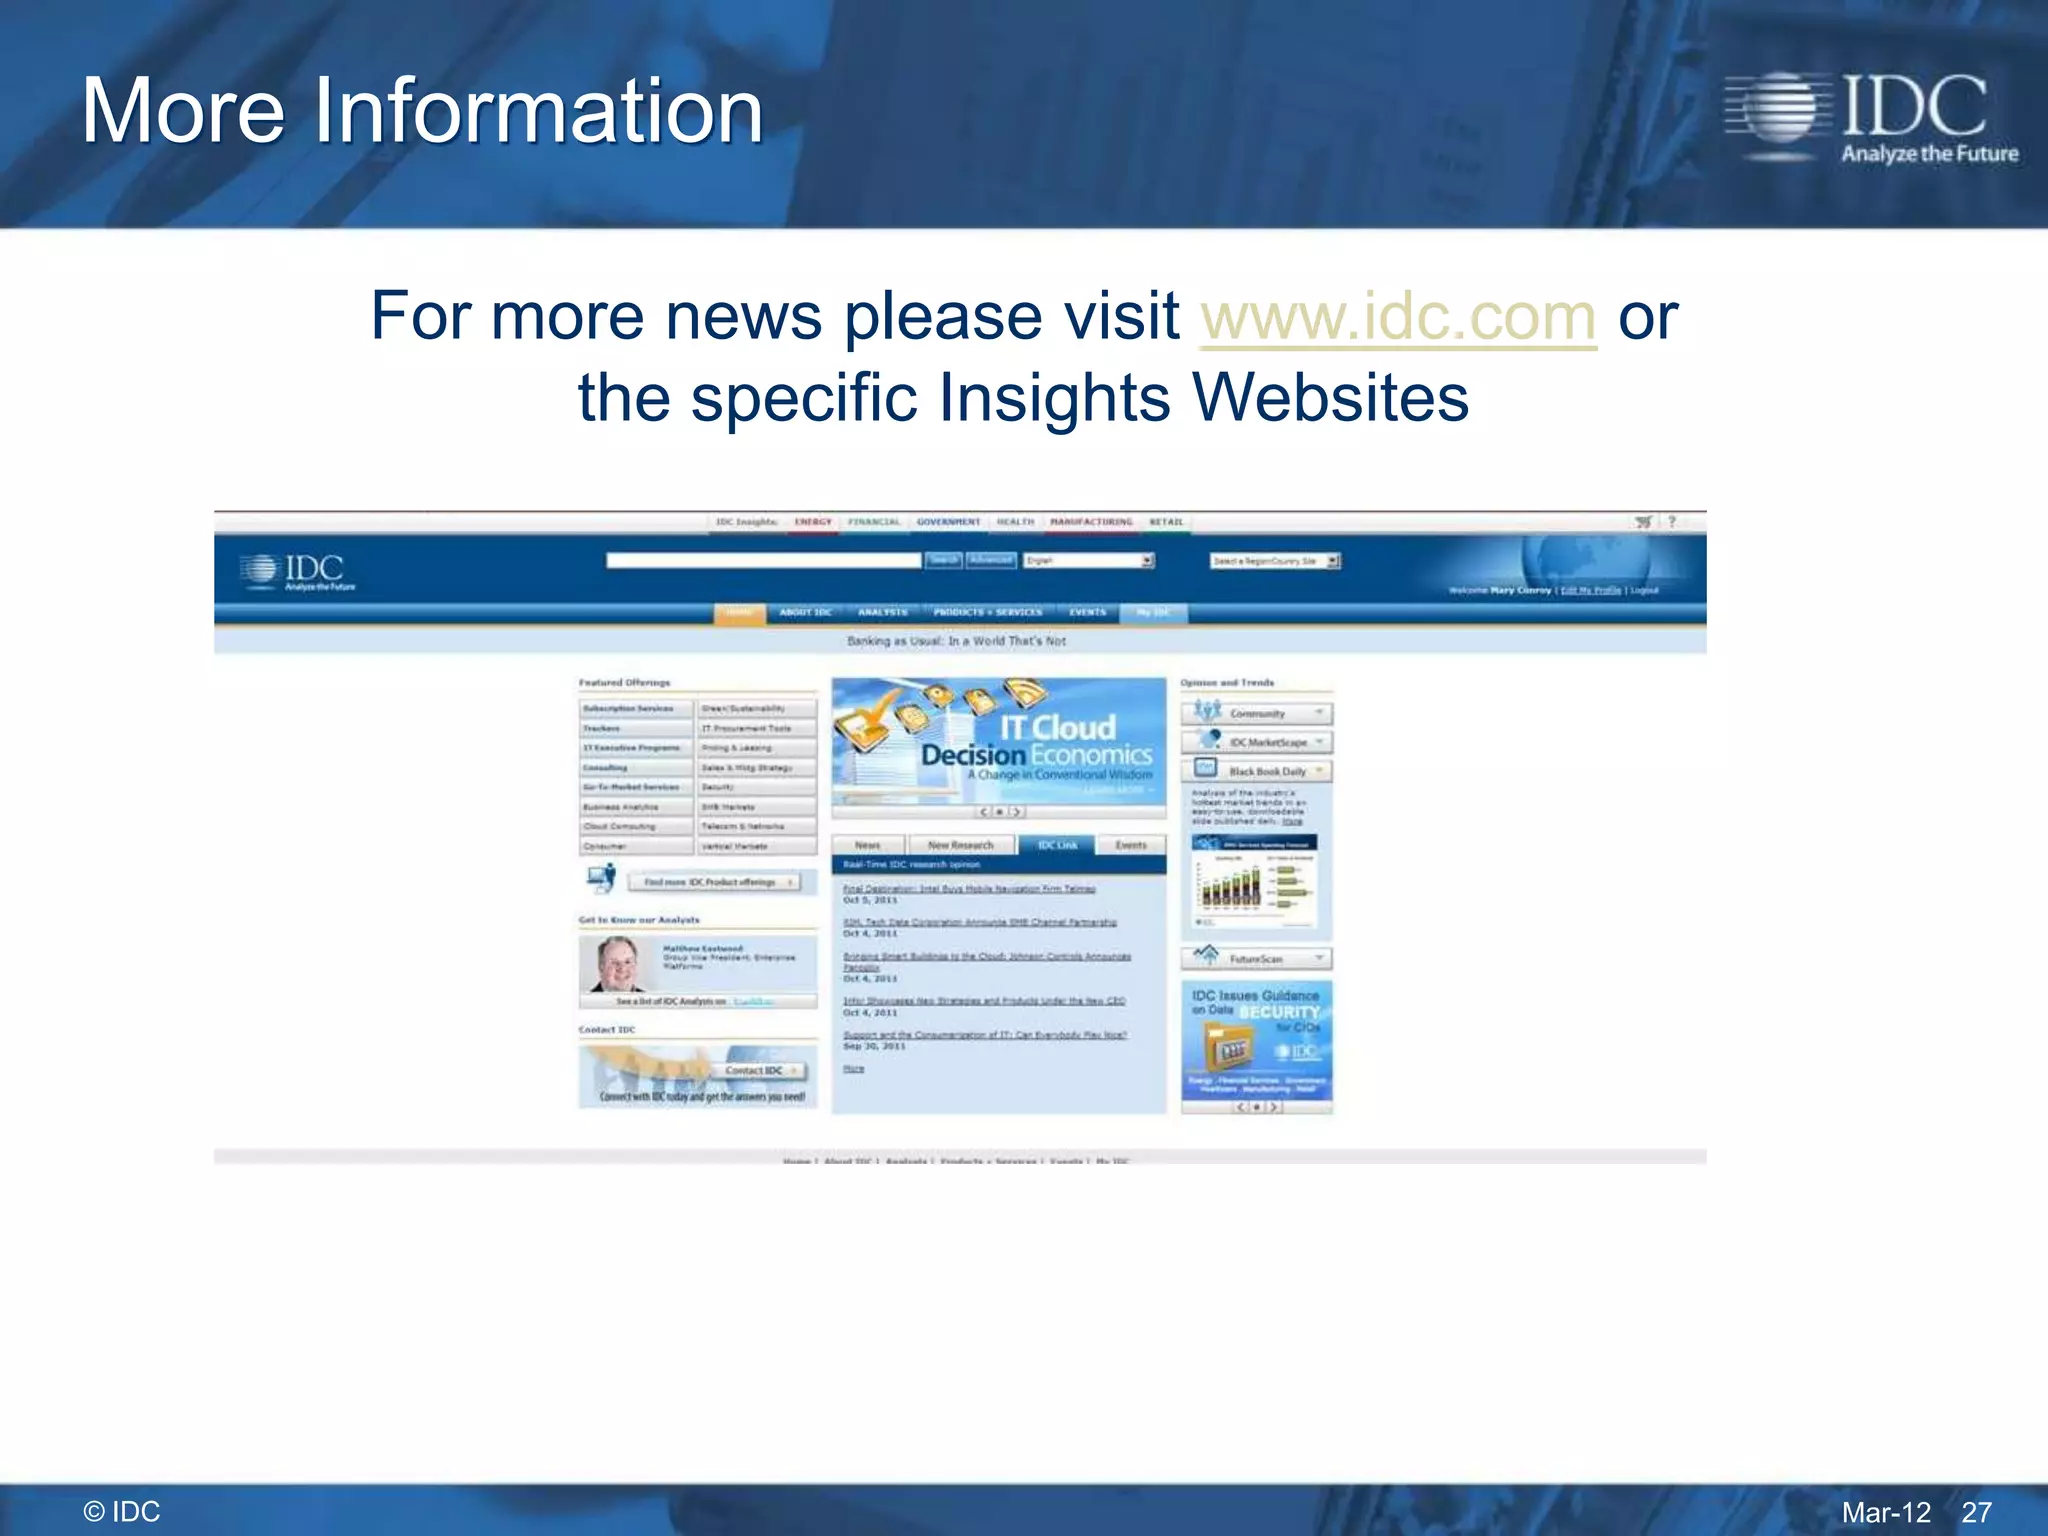Click the Logout link in header
The image size is (2048, 1536).
[1644, 590]
